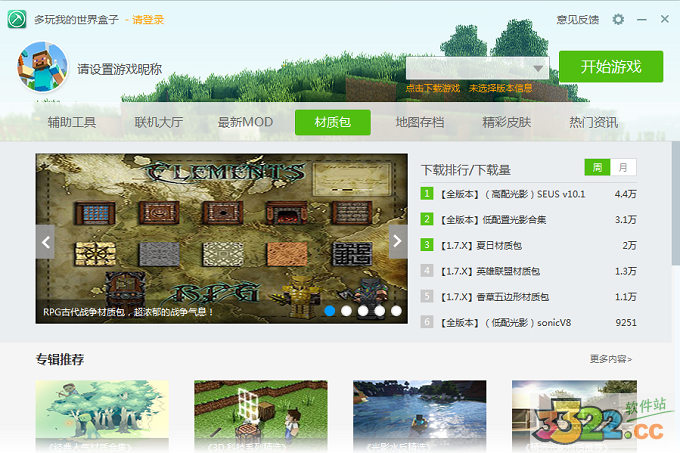
Task: Select the fourth carousel dot
Action: click(379, 311)
